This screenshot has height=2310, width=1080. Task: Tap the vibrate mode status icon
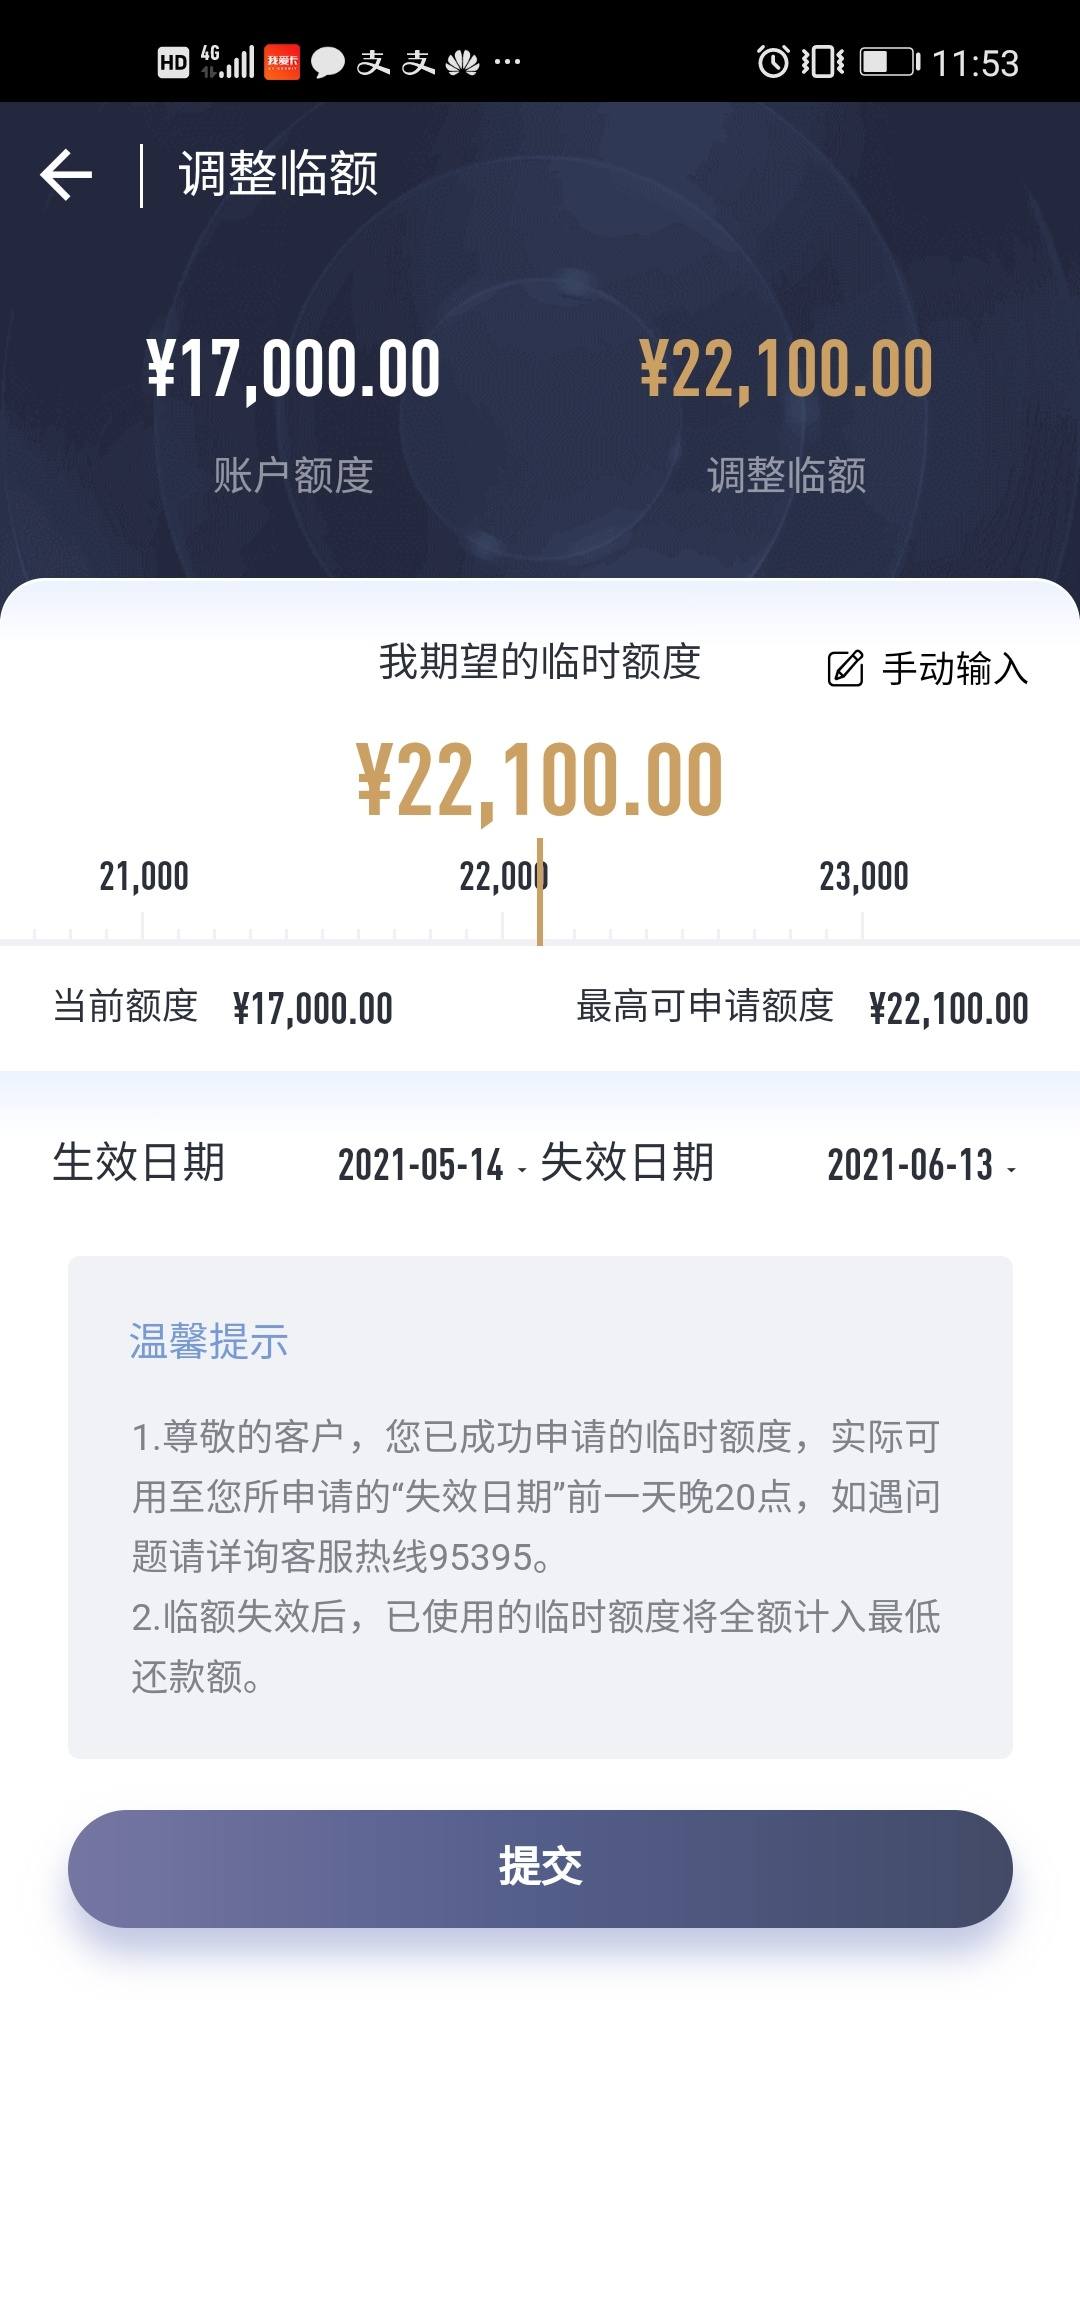coord(822,62)
